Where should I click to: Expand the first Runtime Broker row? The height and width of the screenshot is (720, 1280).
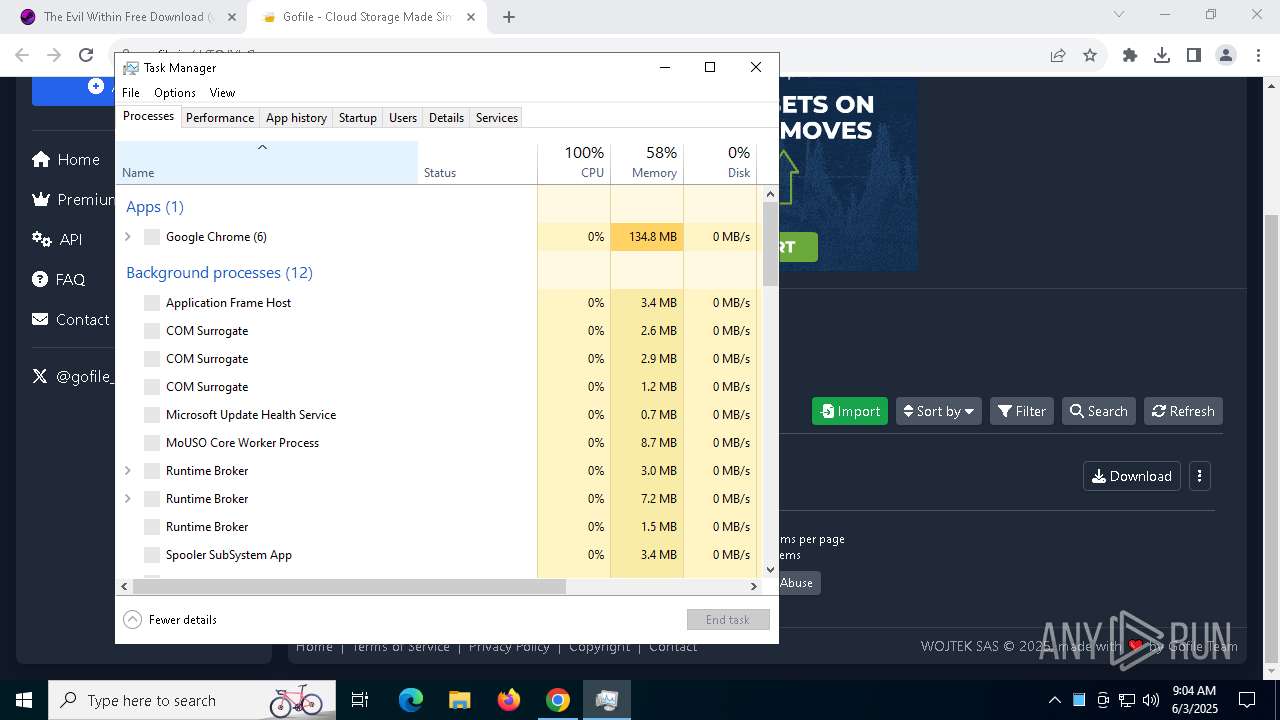127,471
